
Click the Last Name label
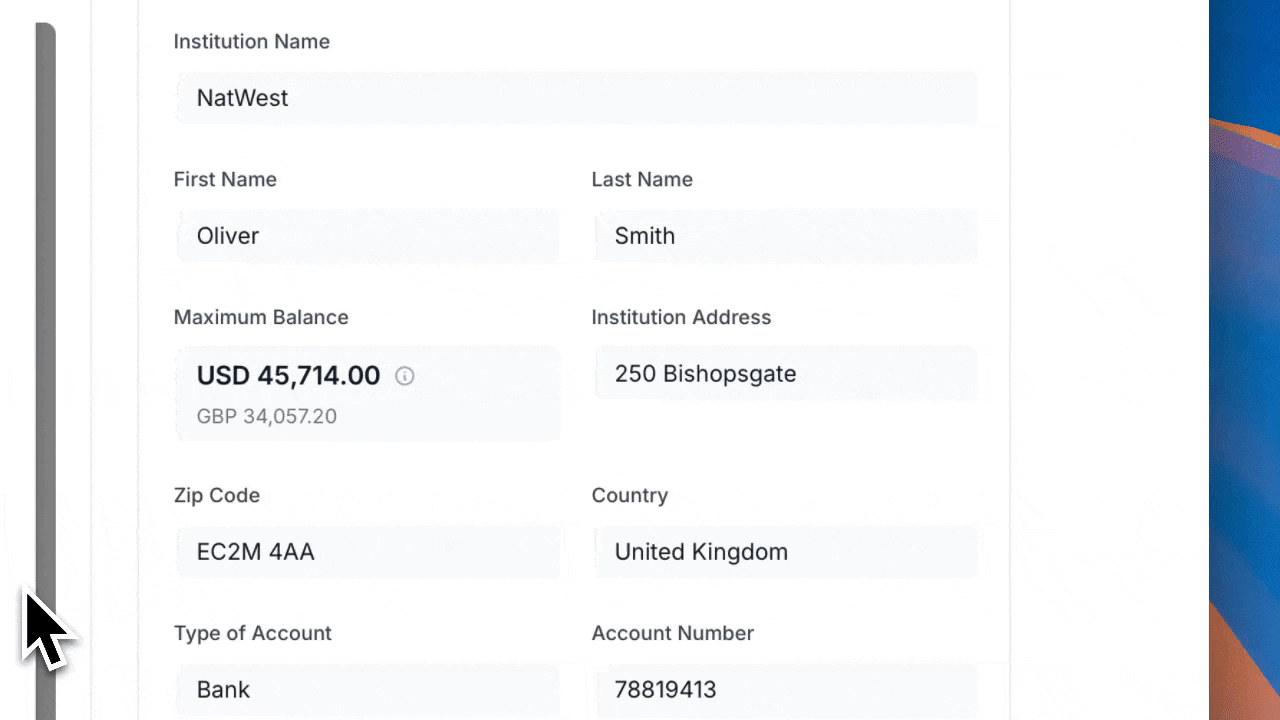click(x=642, y=180)
